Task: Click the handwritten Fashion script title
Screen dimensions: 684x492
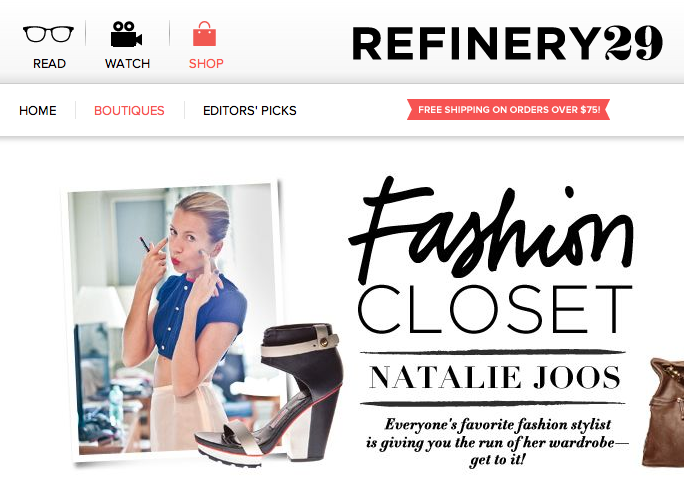Action: (492, 231)
